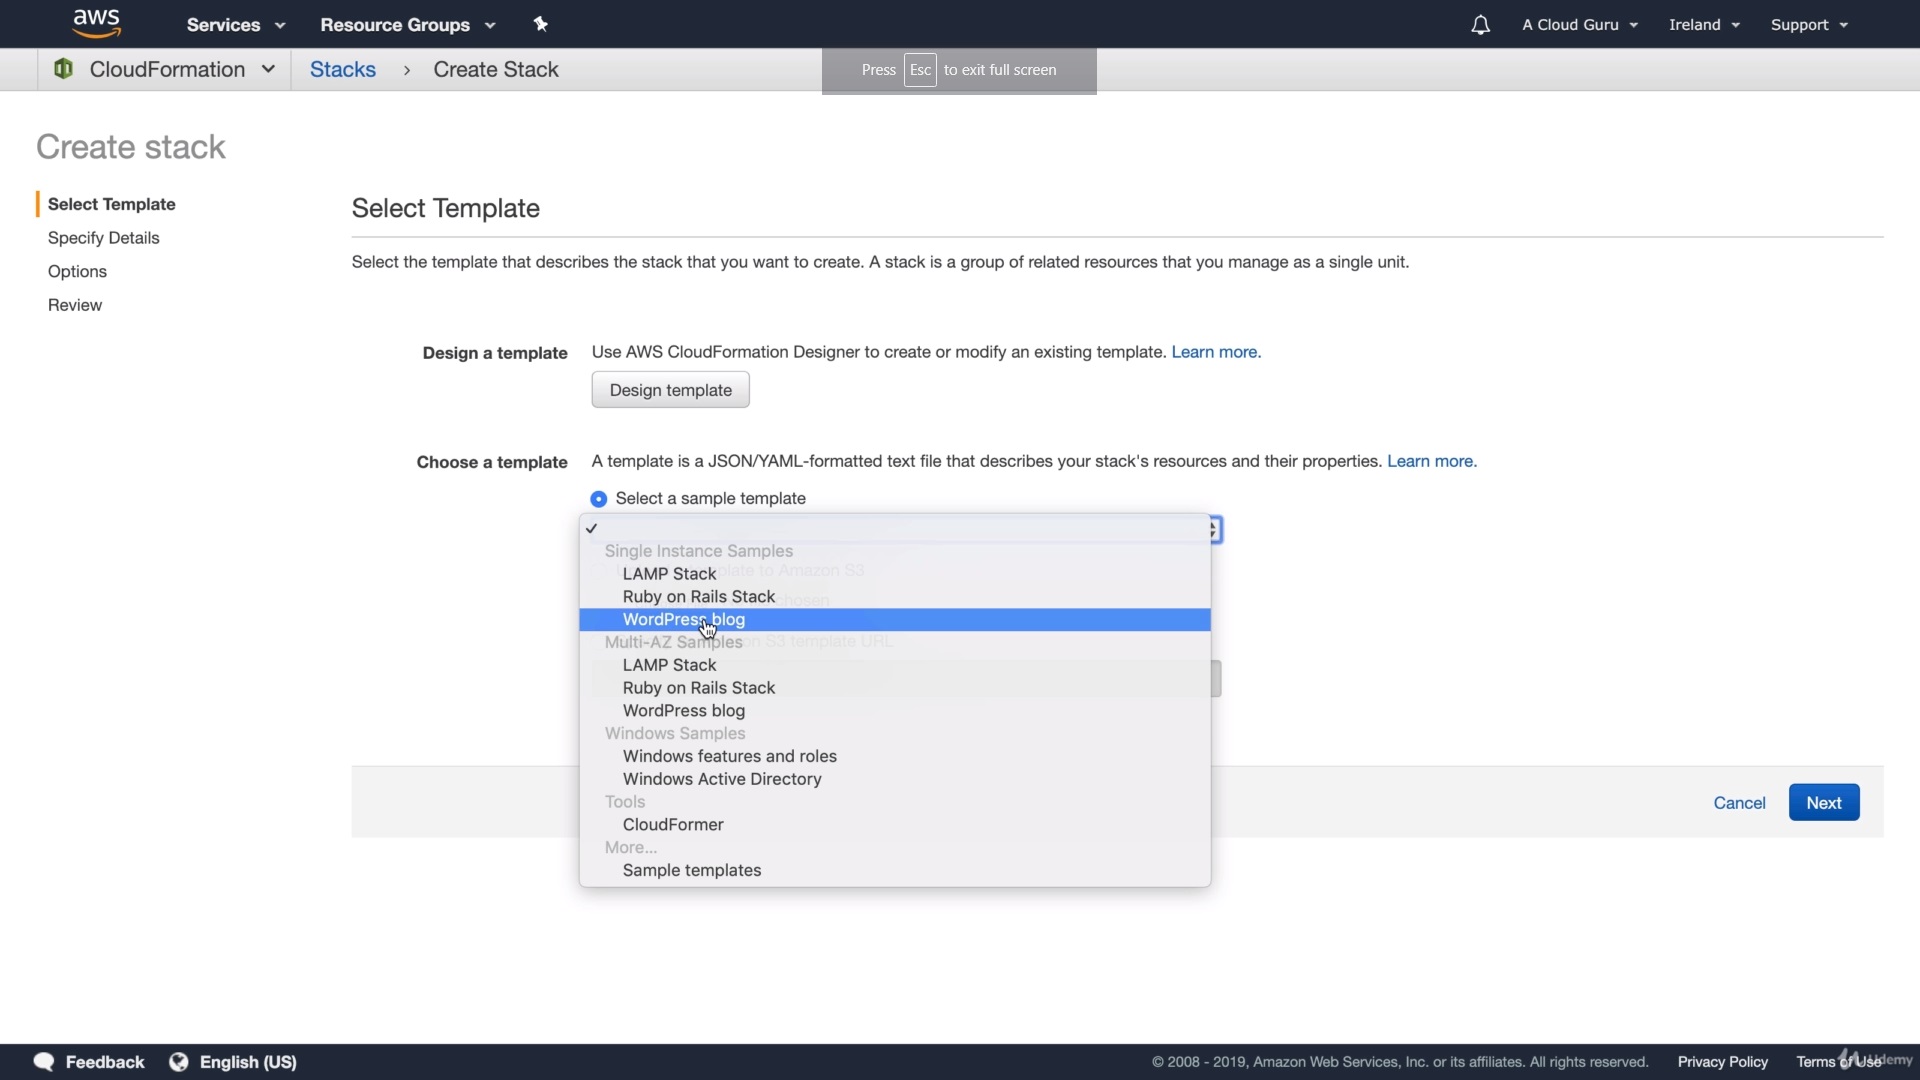
Task: Click the blue Next button
Action: click(x=1823, y=803)
